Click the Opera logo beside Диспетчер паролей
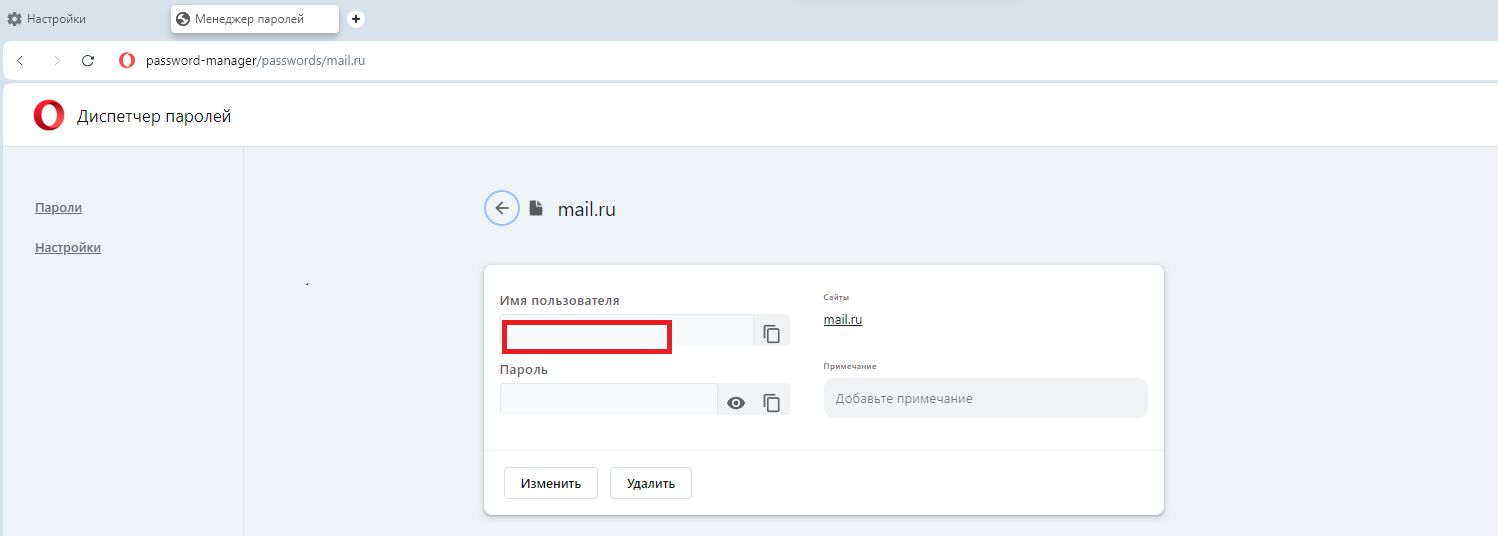Screen dimensions: 1498x536 [48, 117]
